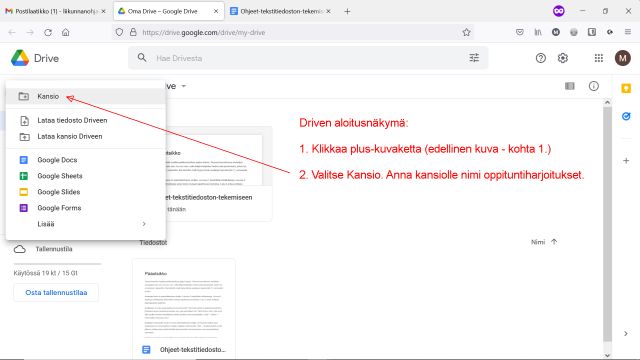Open a new browser tab

tap(347, 11)
